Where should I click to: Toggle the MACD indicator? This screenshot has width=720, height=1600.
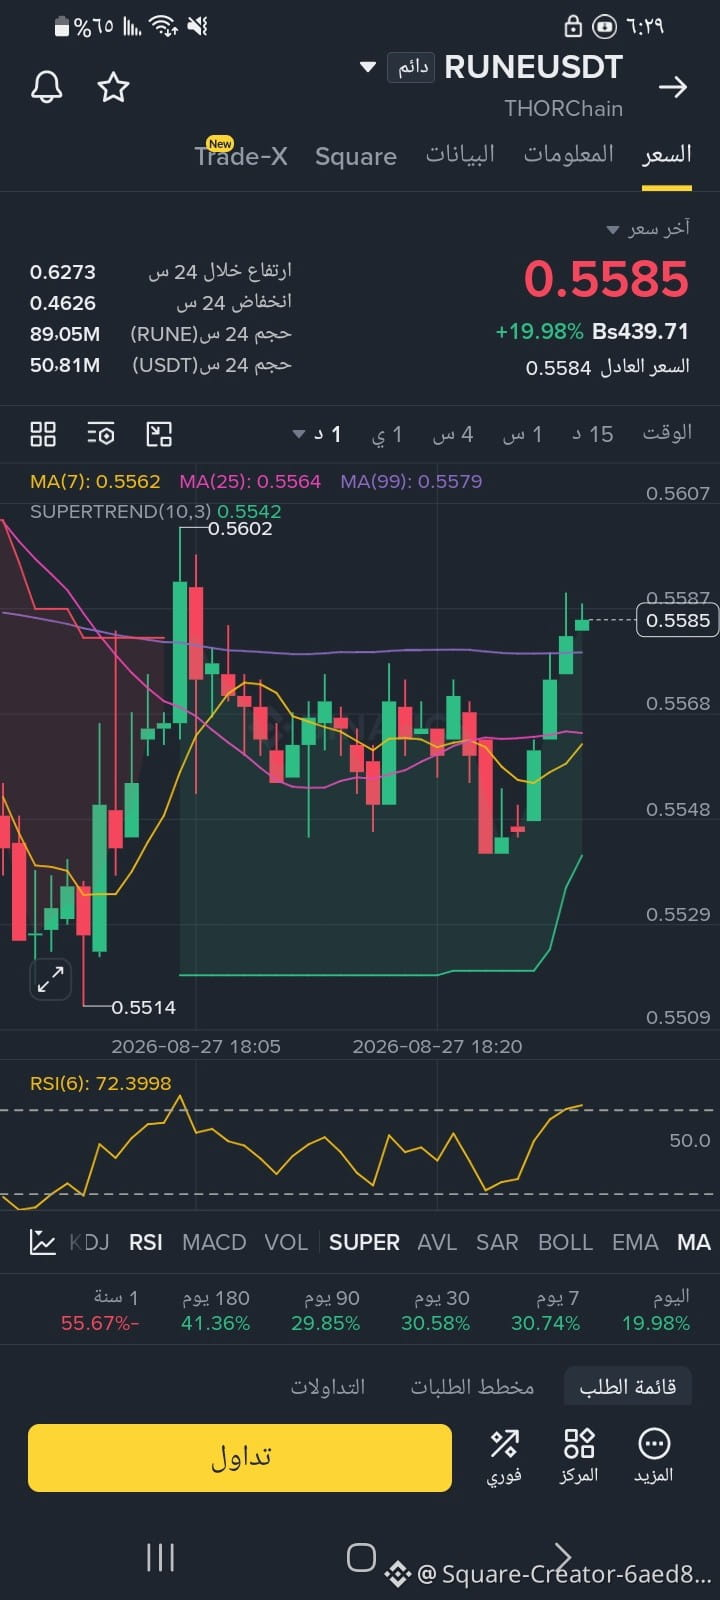[x=214, y=1242]
